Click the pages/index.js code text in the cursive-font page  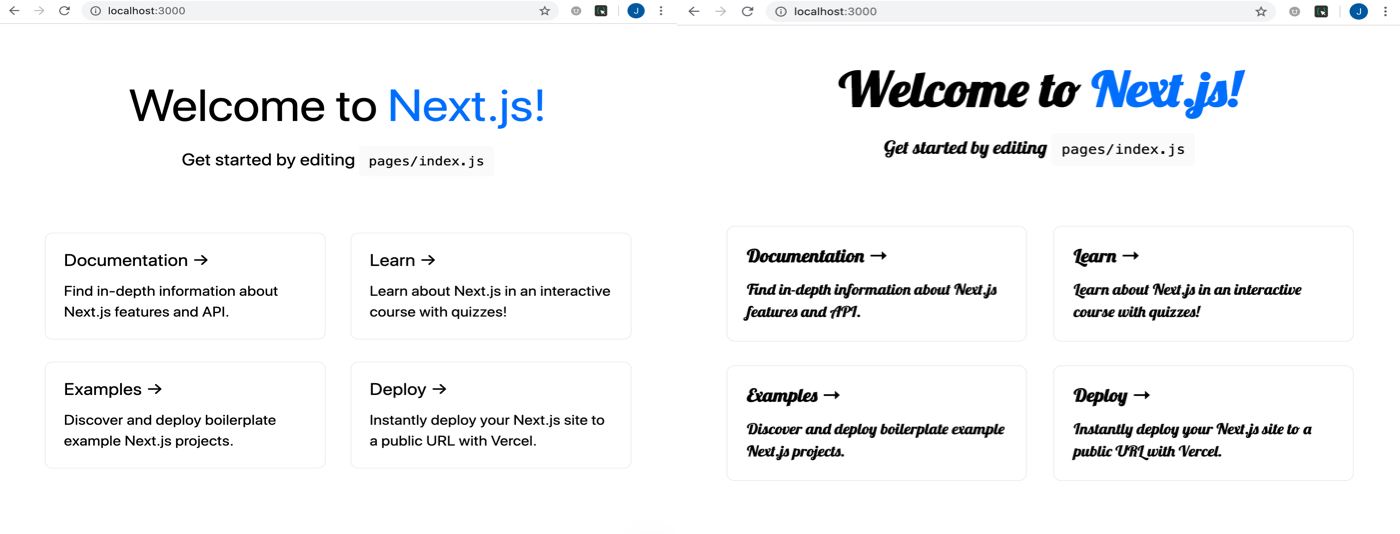1123,149
